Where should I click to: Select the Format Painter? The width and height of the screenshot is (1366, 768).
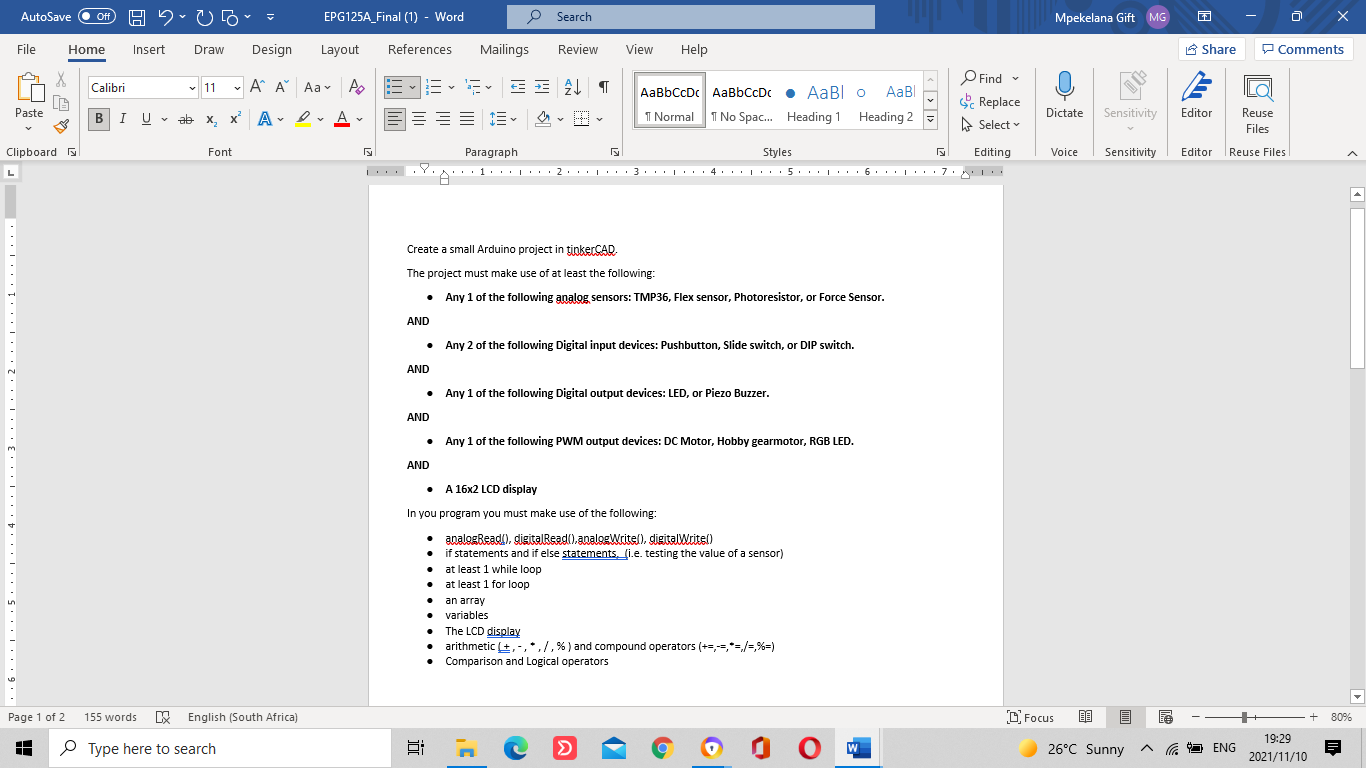61,126
